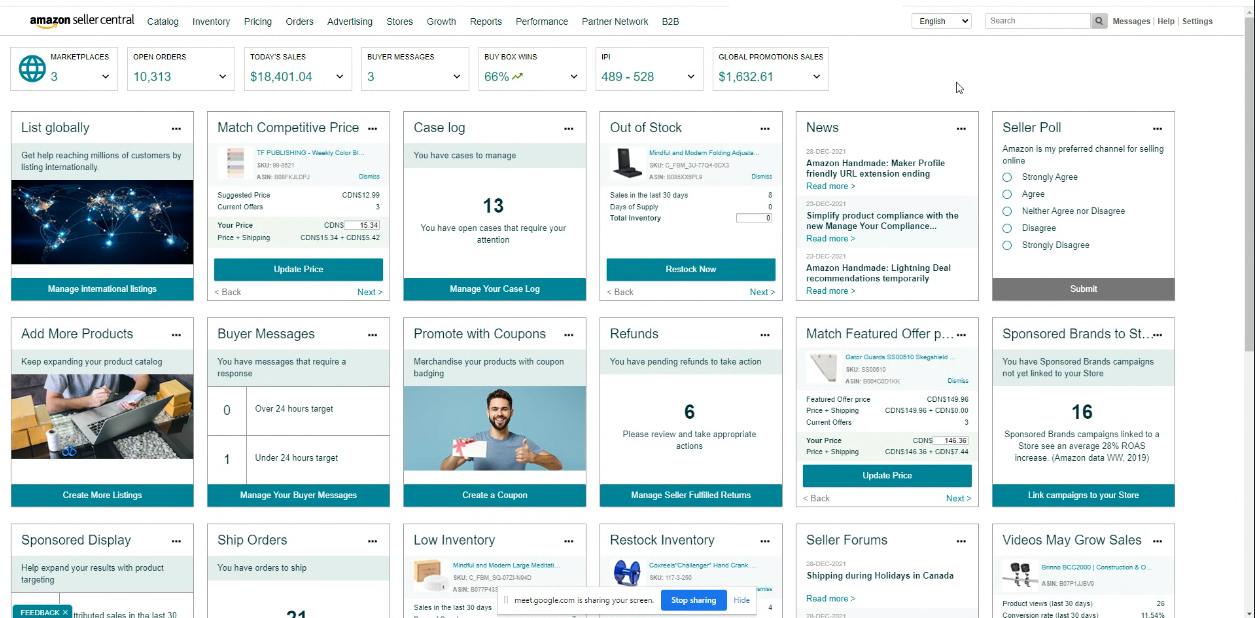1255x618 pixels.
Task: Select Strongly Agree poll option
Action: pos(1008,177)
